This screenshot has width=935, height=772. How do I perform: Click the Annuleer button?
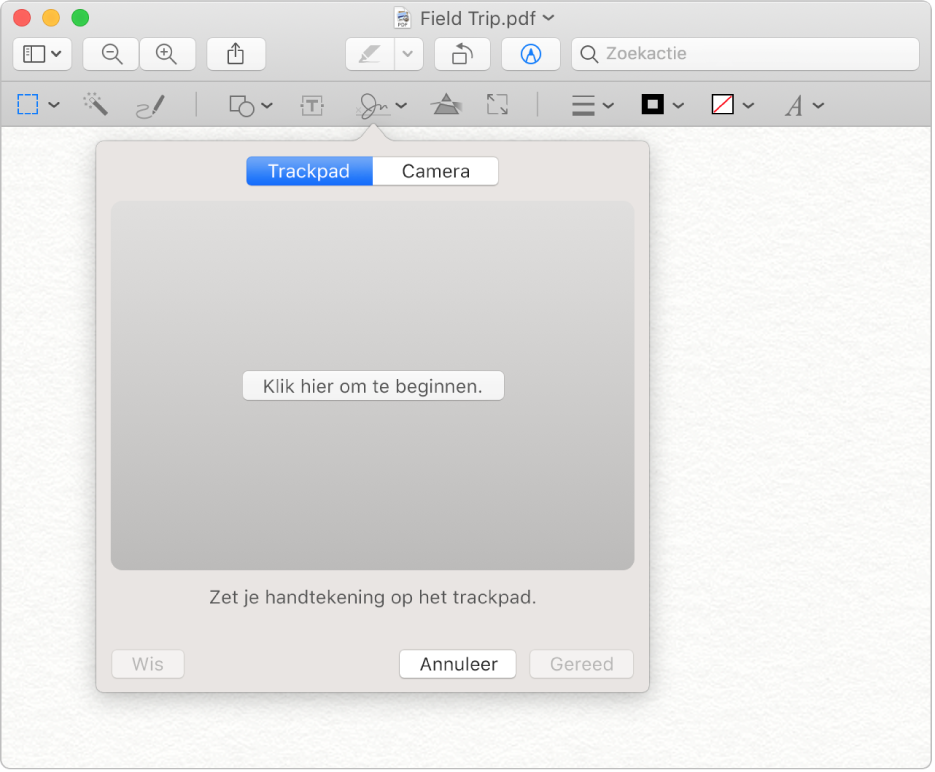click(x=458, y=664)
